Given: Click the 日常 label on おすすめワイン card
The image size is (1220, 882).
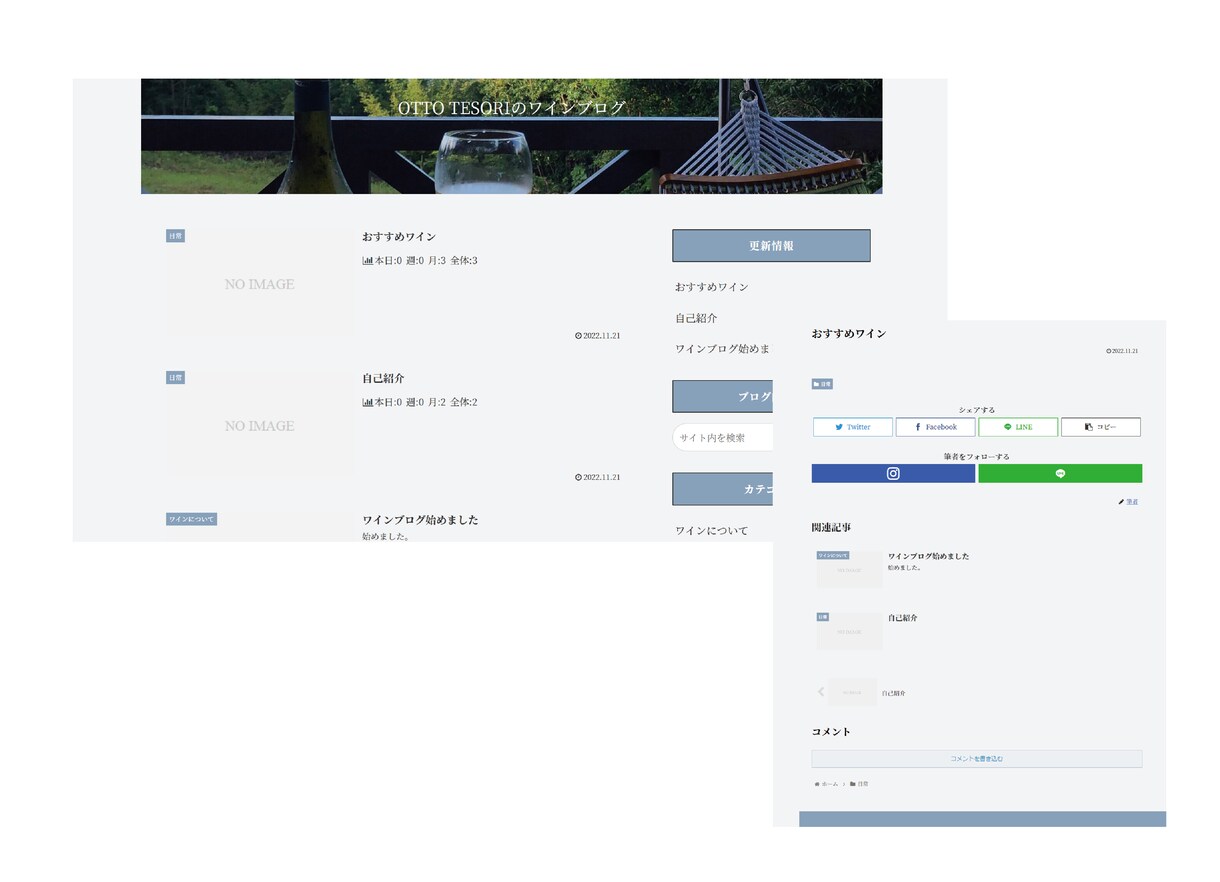Looking at the screenshot, I should [x=175, y=236].
